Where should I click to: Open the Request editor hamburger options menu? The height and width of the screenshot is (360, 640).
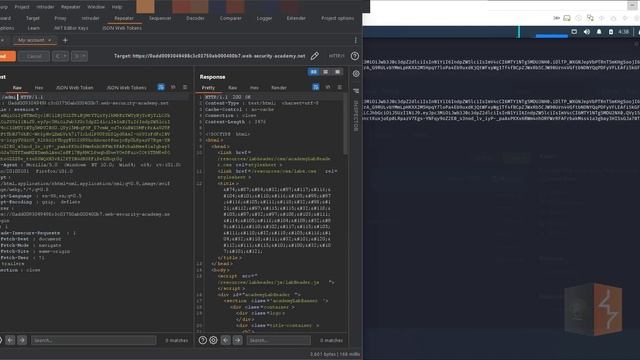pyautogui.click(x=185, y=87)
